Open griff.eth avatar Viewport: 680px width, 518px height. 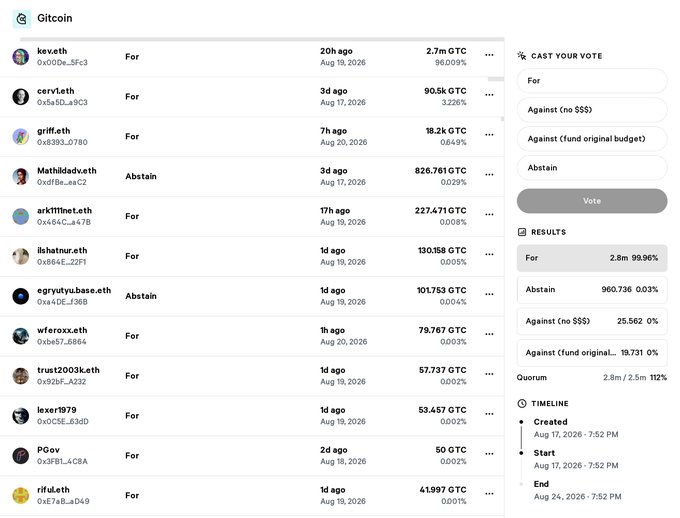coord(20,137)
